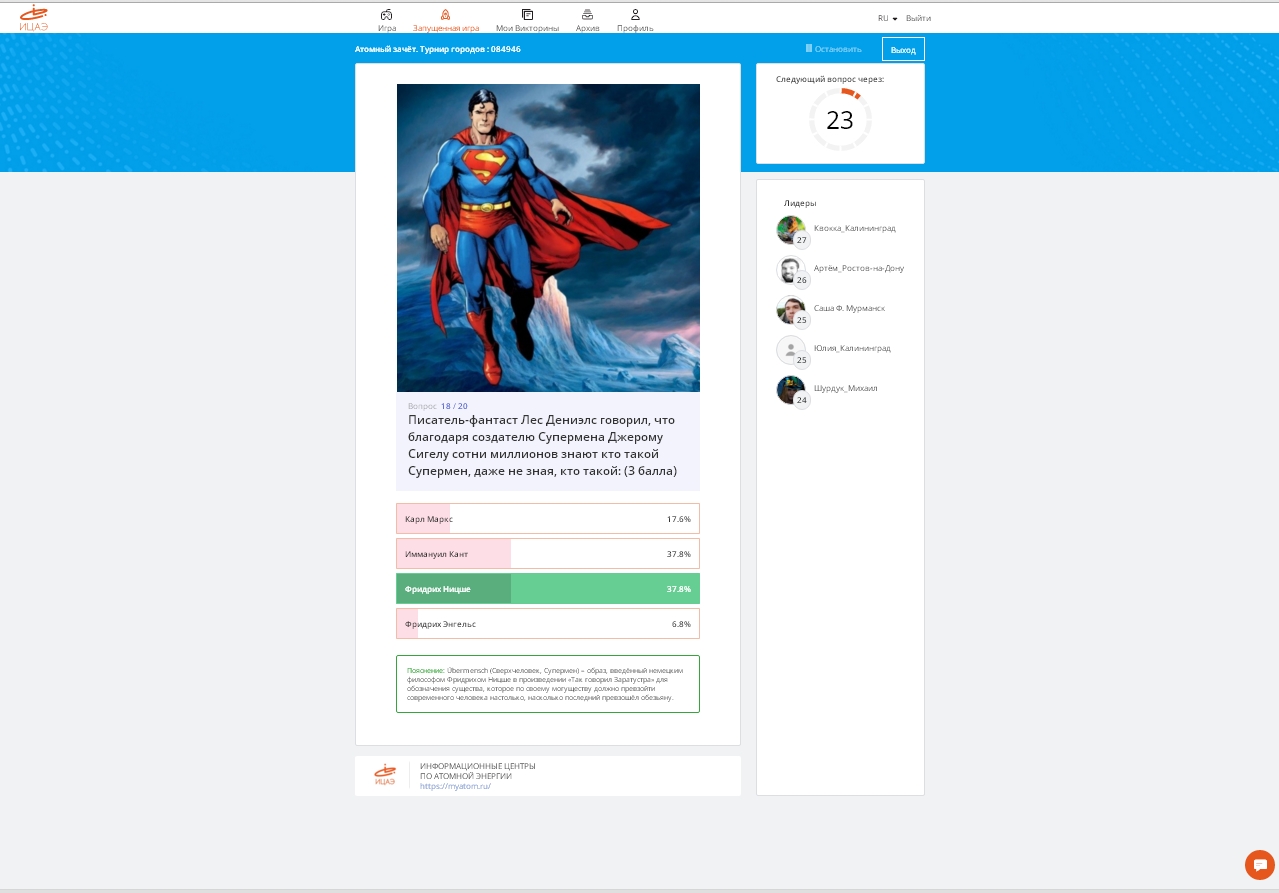Click the Выход button
This screenshot has height=893, width=1279.
coord(903,49)
